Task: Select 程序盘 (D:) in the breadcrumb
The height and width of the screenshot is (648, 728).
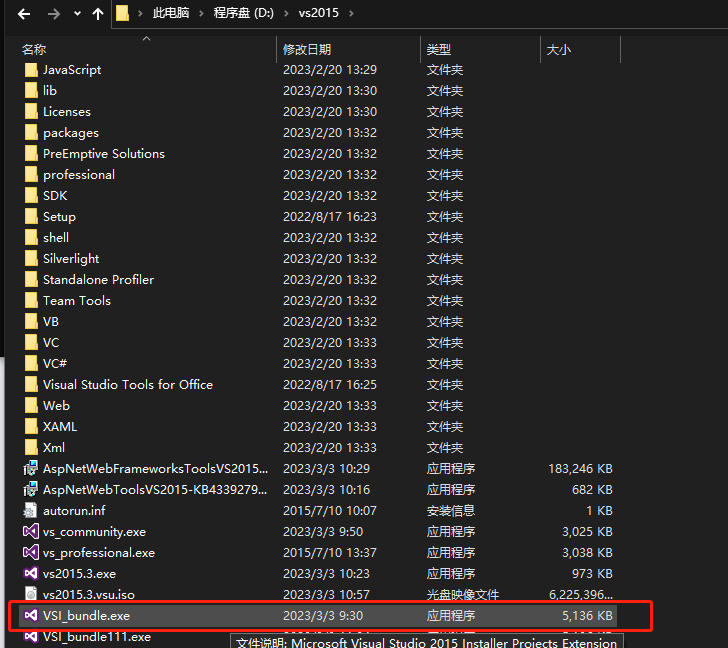Action: coord(244,13)
